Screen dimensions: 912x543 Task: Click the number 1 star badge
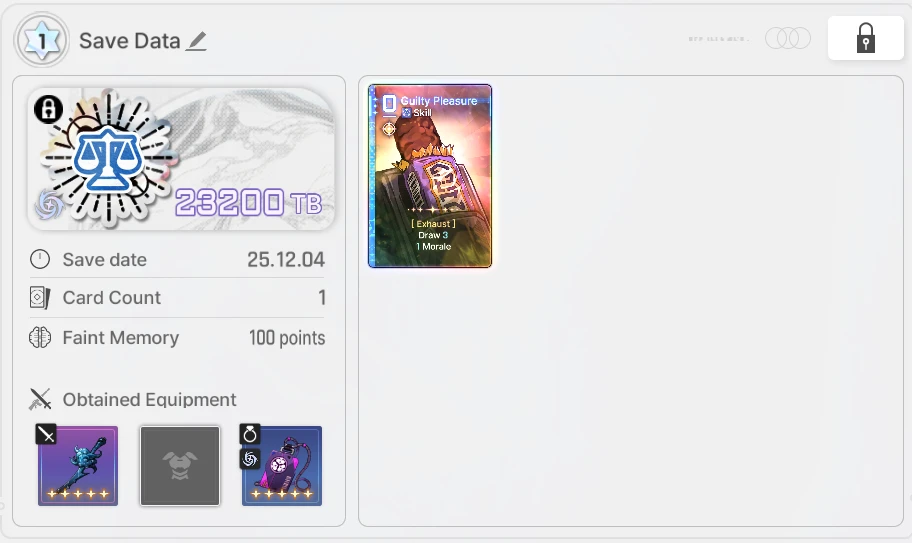click(x=42, y=40)
